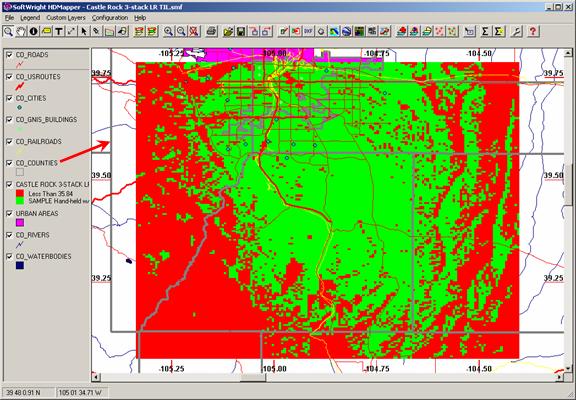Screen dimensions: 576x400
Task: Open settings with the wrench icon
Action: click(x=516, y=32)
